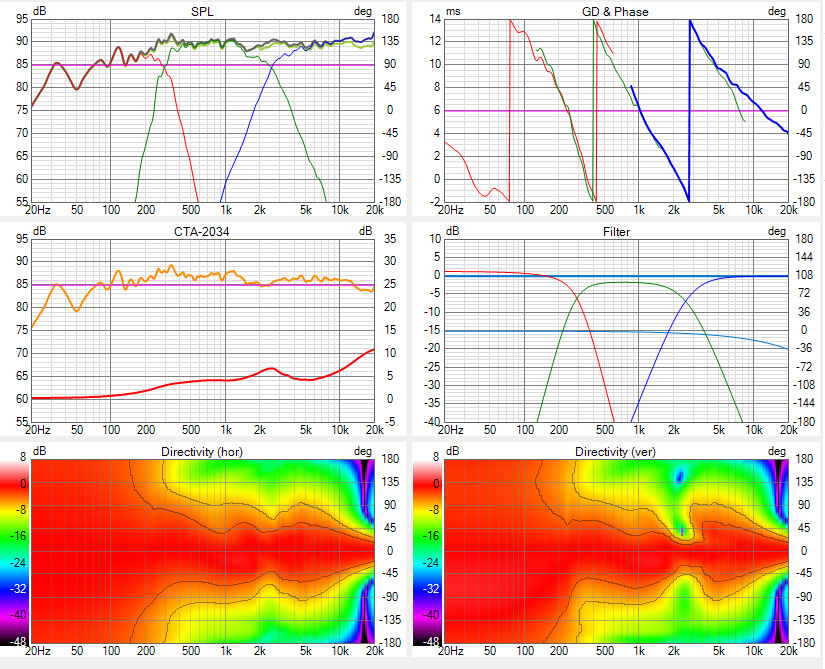Click the left-hand dB label on CTA-2034 chart
The width and height of the screenshot is (825, 669).
click(39, 231)
